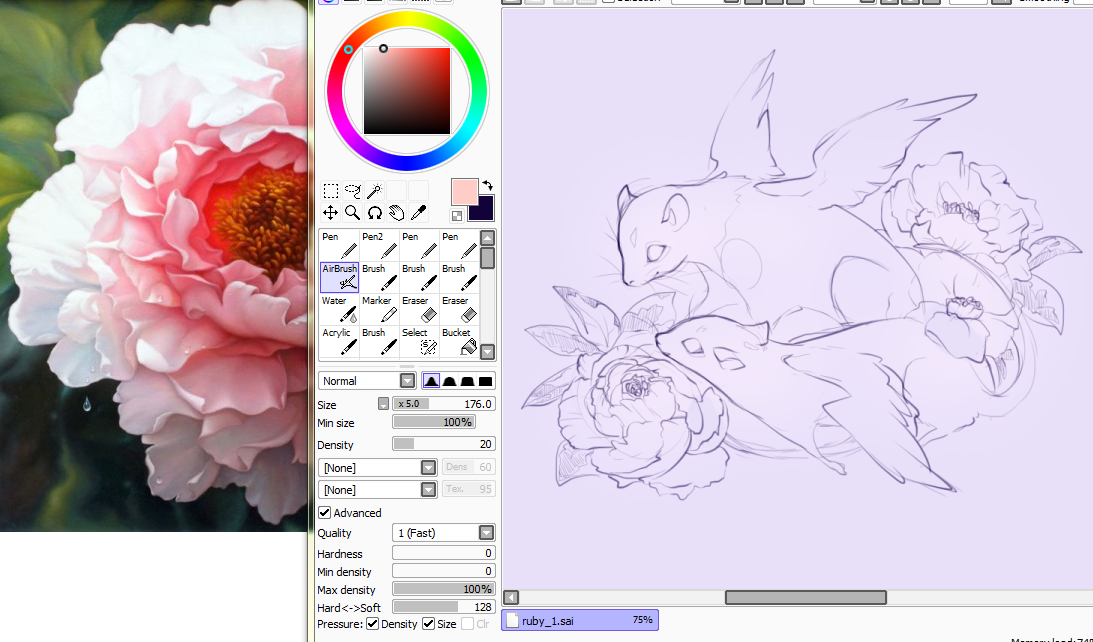Select the zoom magnifier tool
This screenshot has width=1093, height=642.
click(353, 213)
